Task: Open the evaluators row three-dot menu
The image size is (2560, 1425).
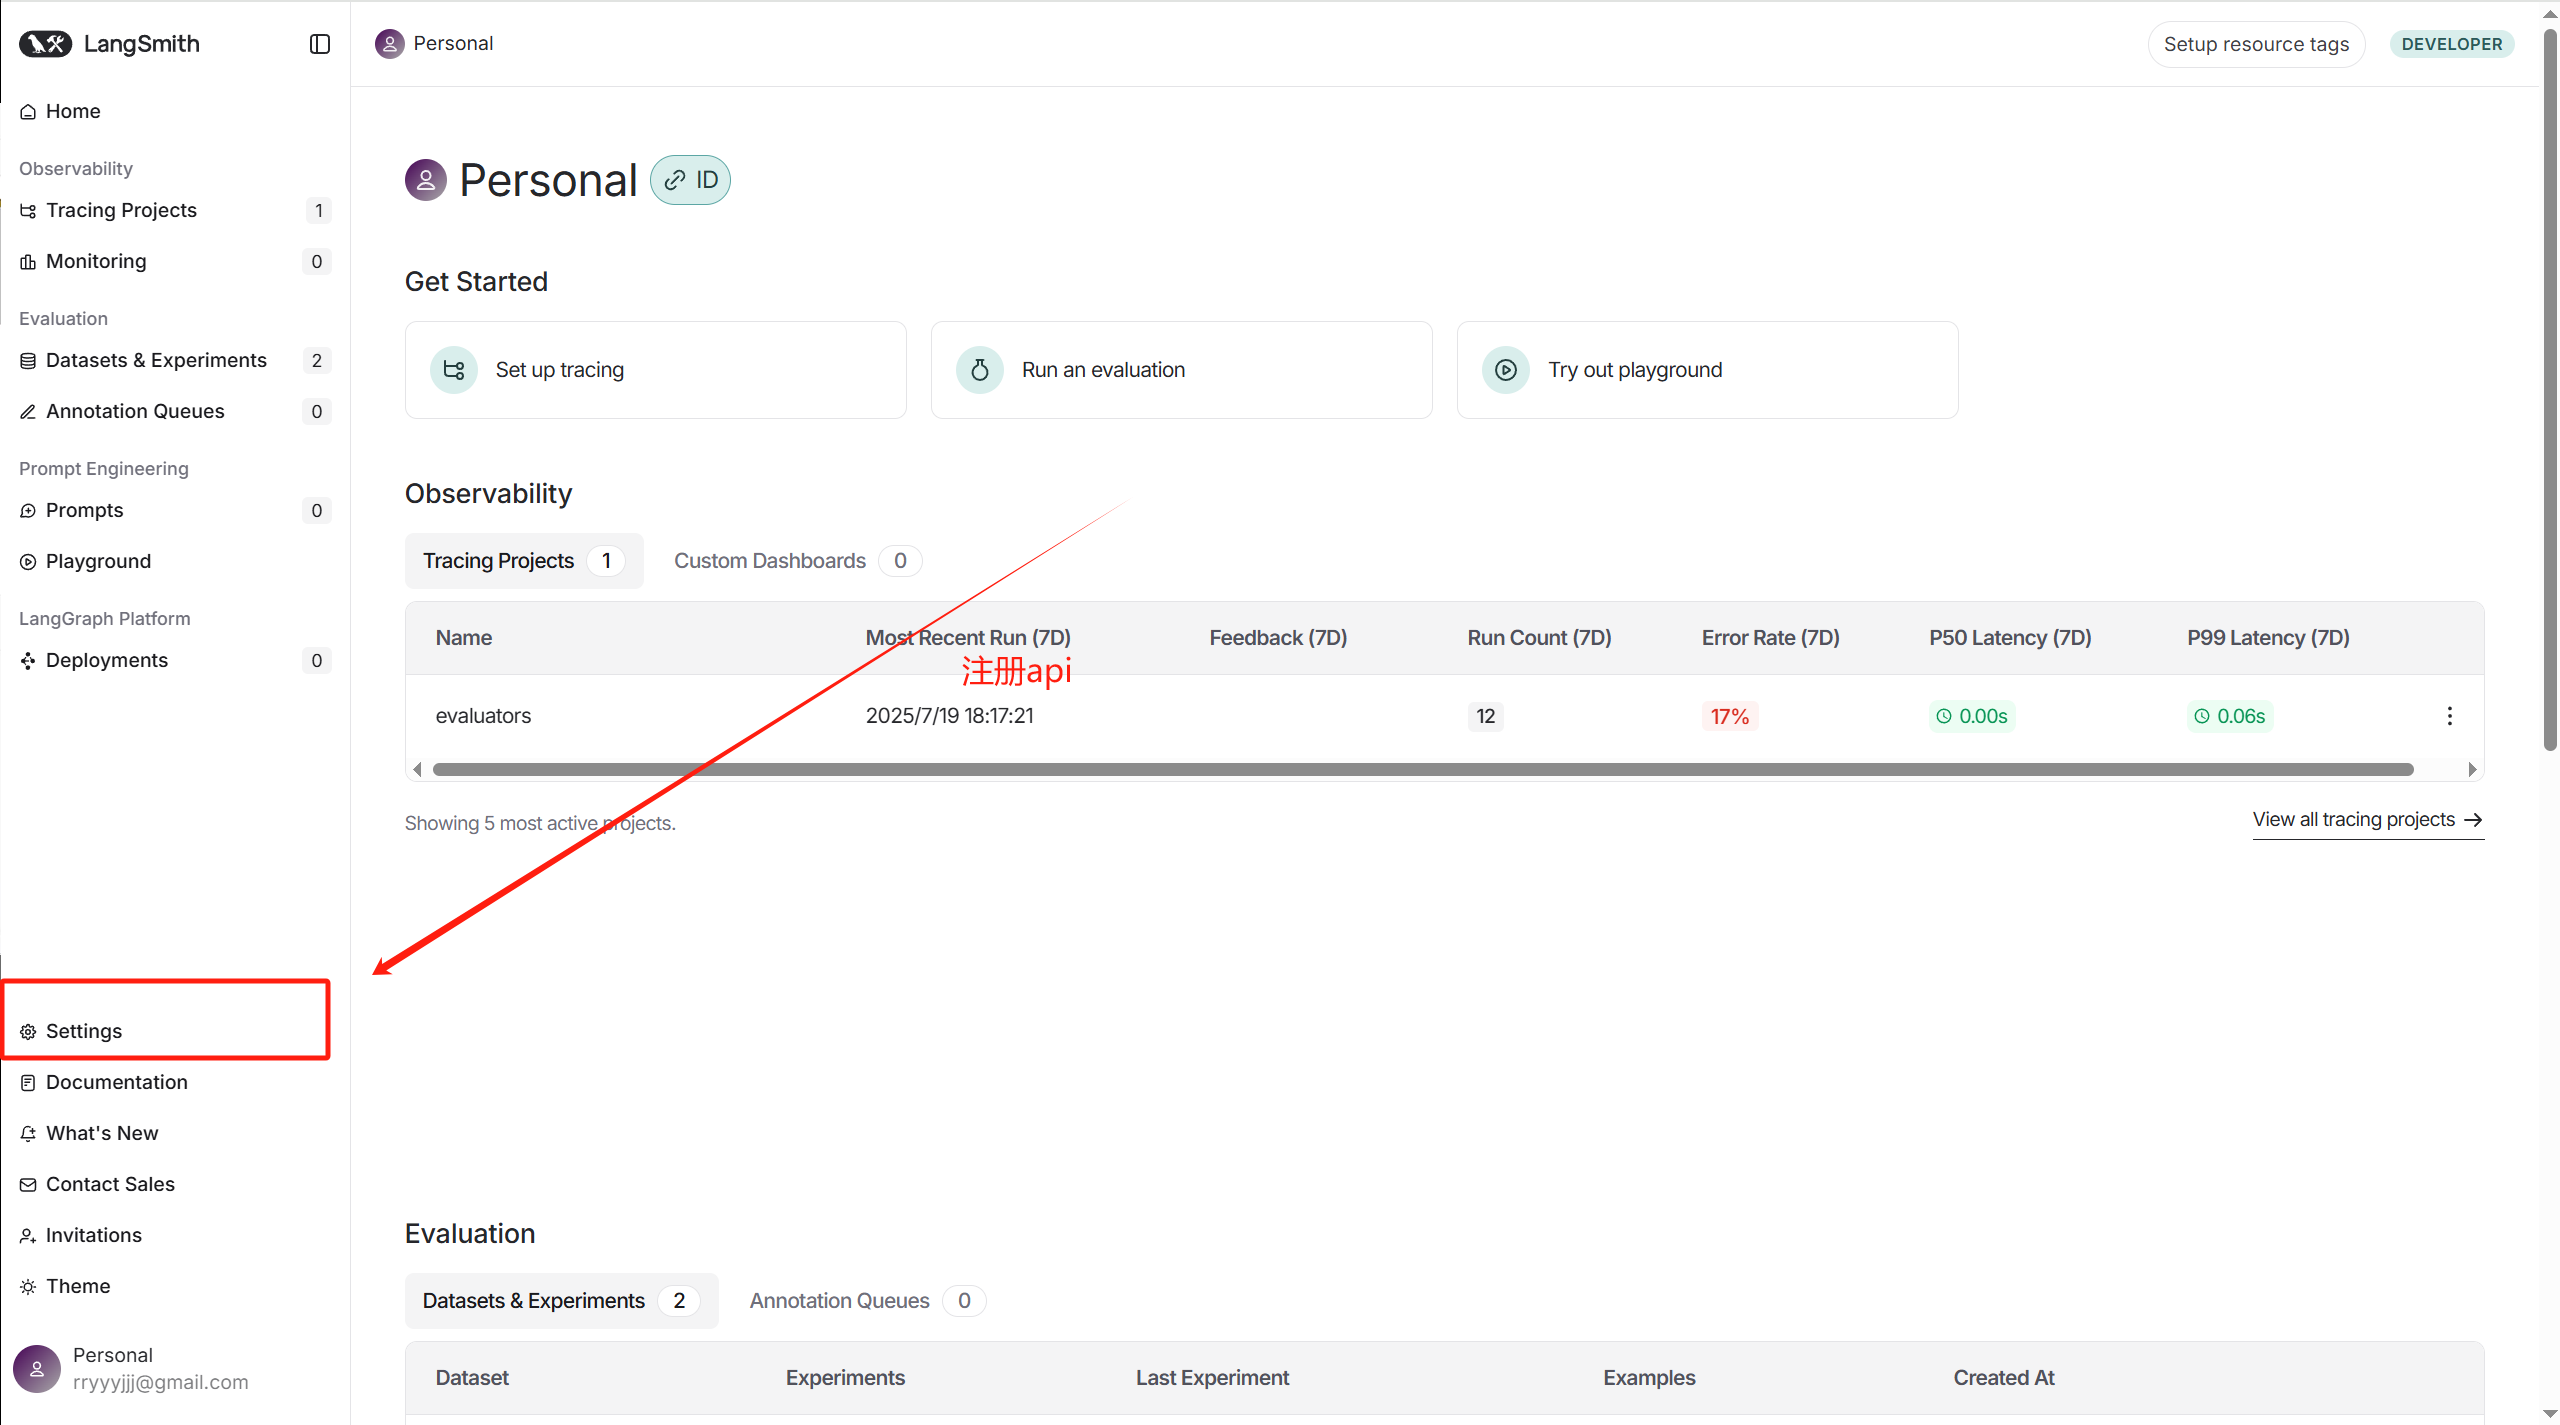Action: tap(2449, 716)
